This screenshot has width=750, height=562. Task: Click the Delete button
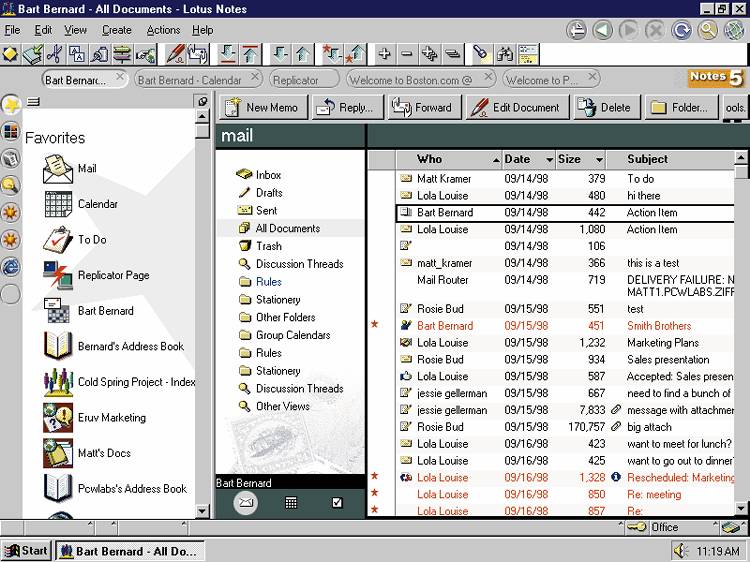click(606, 108)
